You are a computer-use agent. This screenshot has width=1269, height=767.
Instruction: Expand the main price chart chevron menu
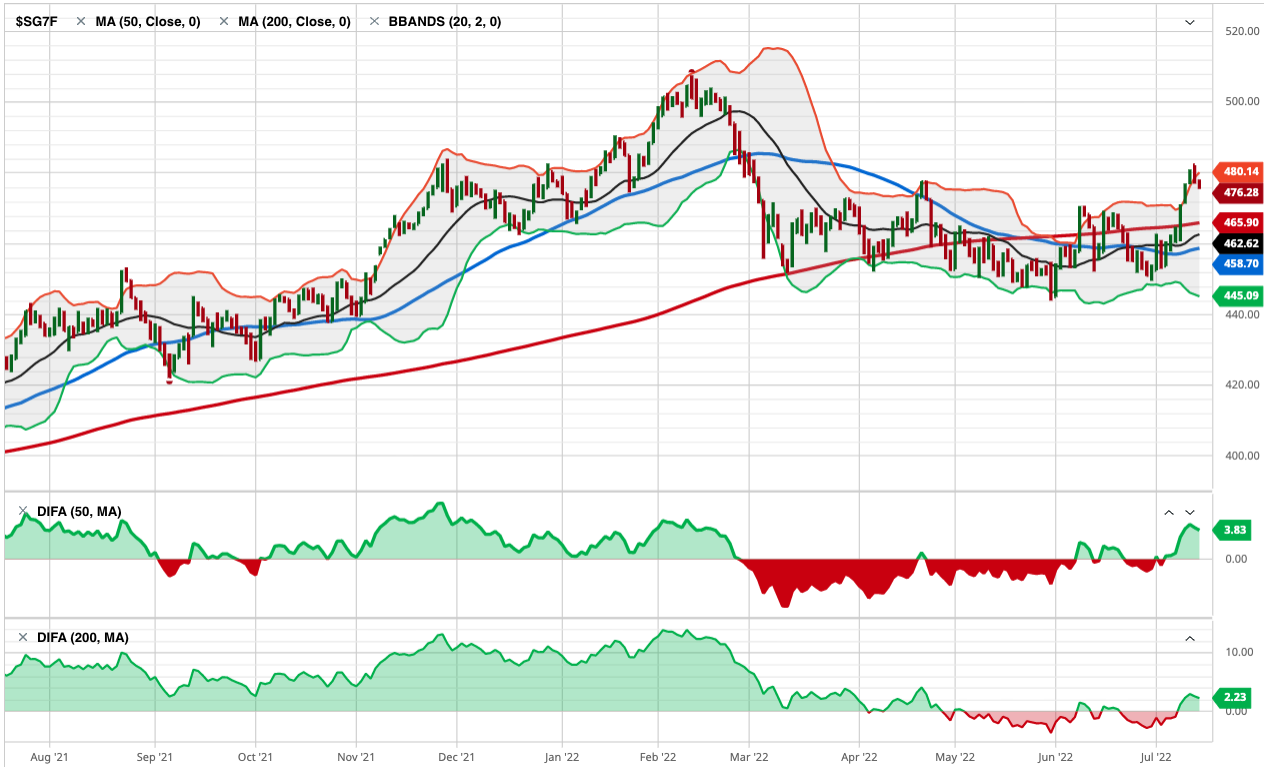click(x=1190, y=22)
